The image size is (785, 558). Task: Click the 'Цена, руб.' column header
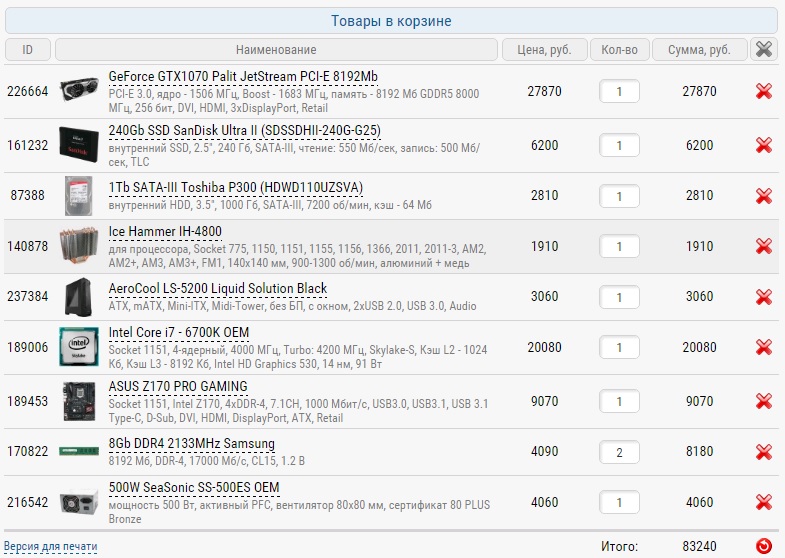(545, 50)
